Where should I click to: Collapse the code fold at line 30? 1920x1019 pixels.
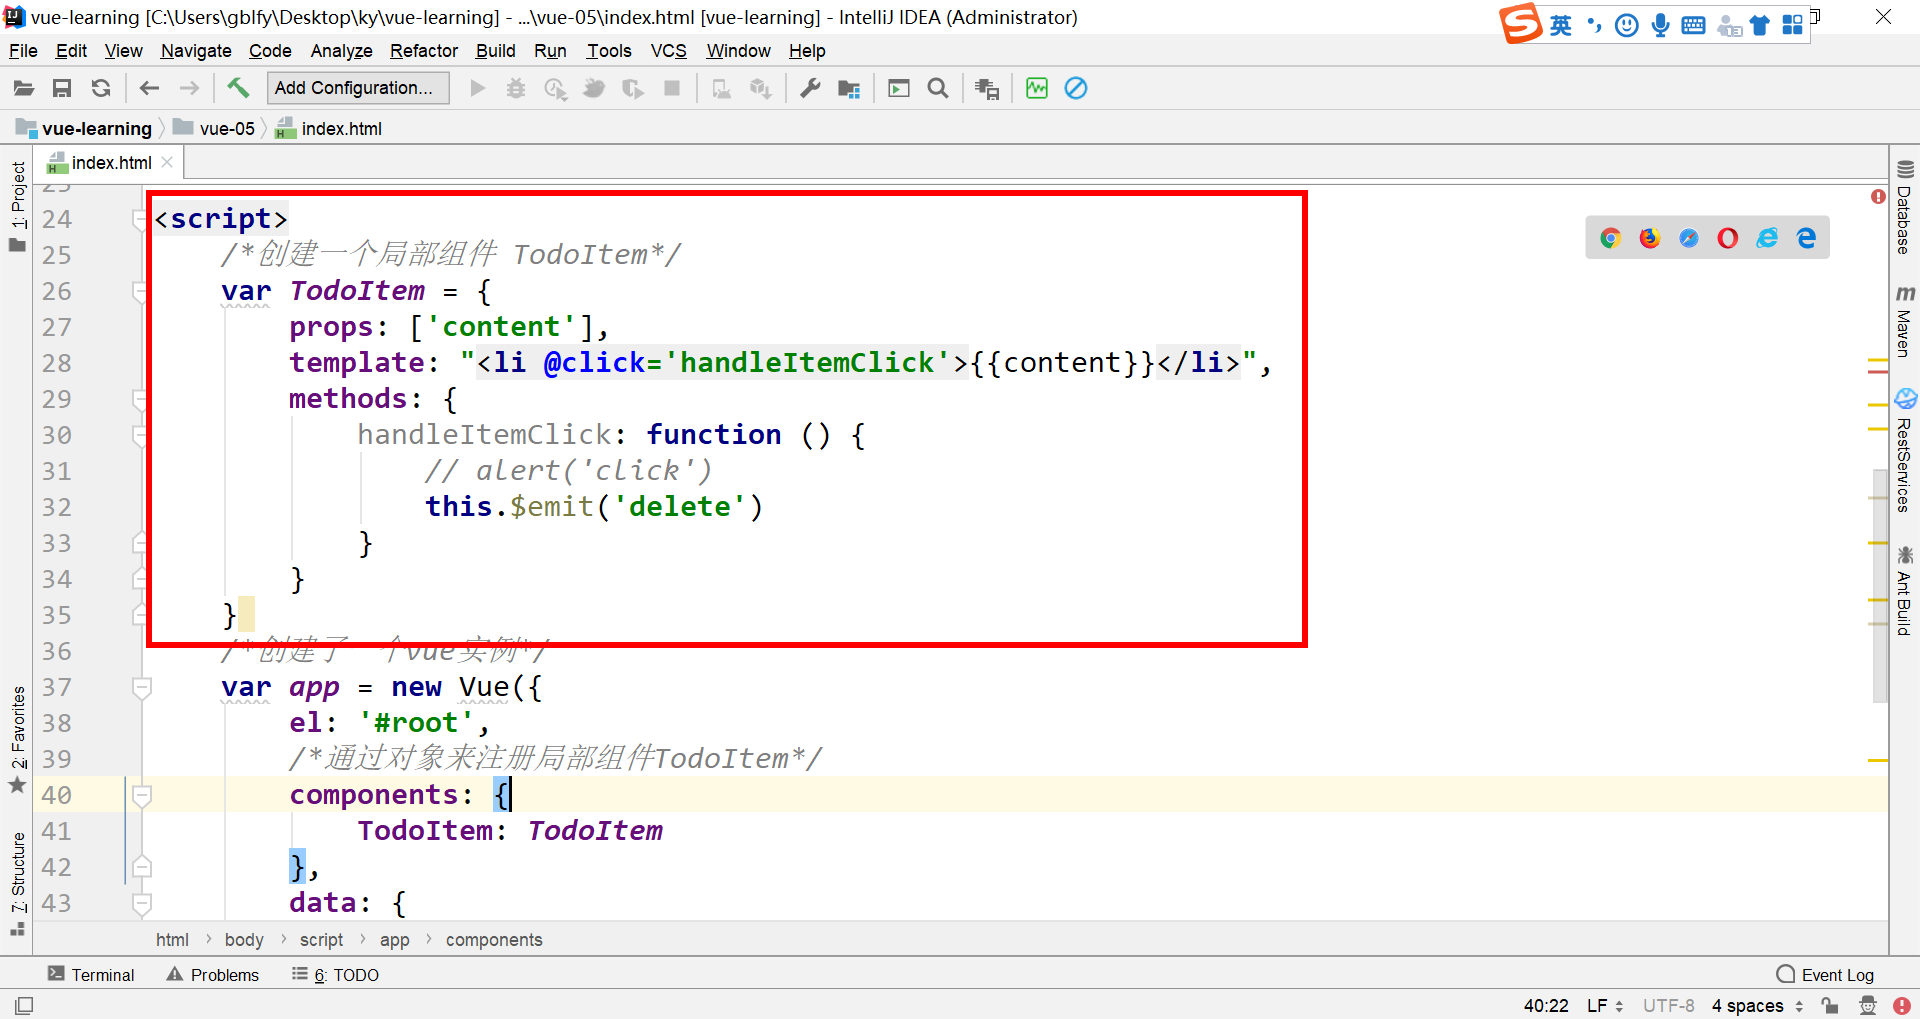[141, 435]
